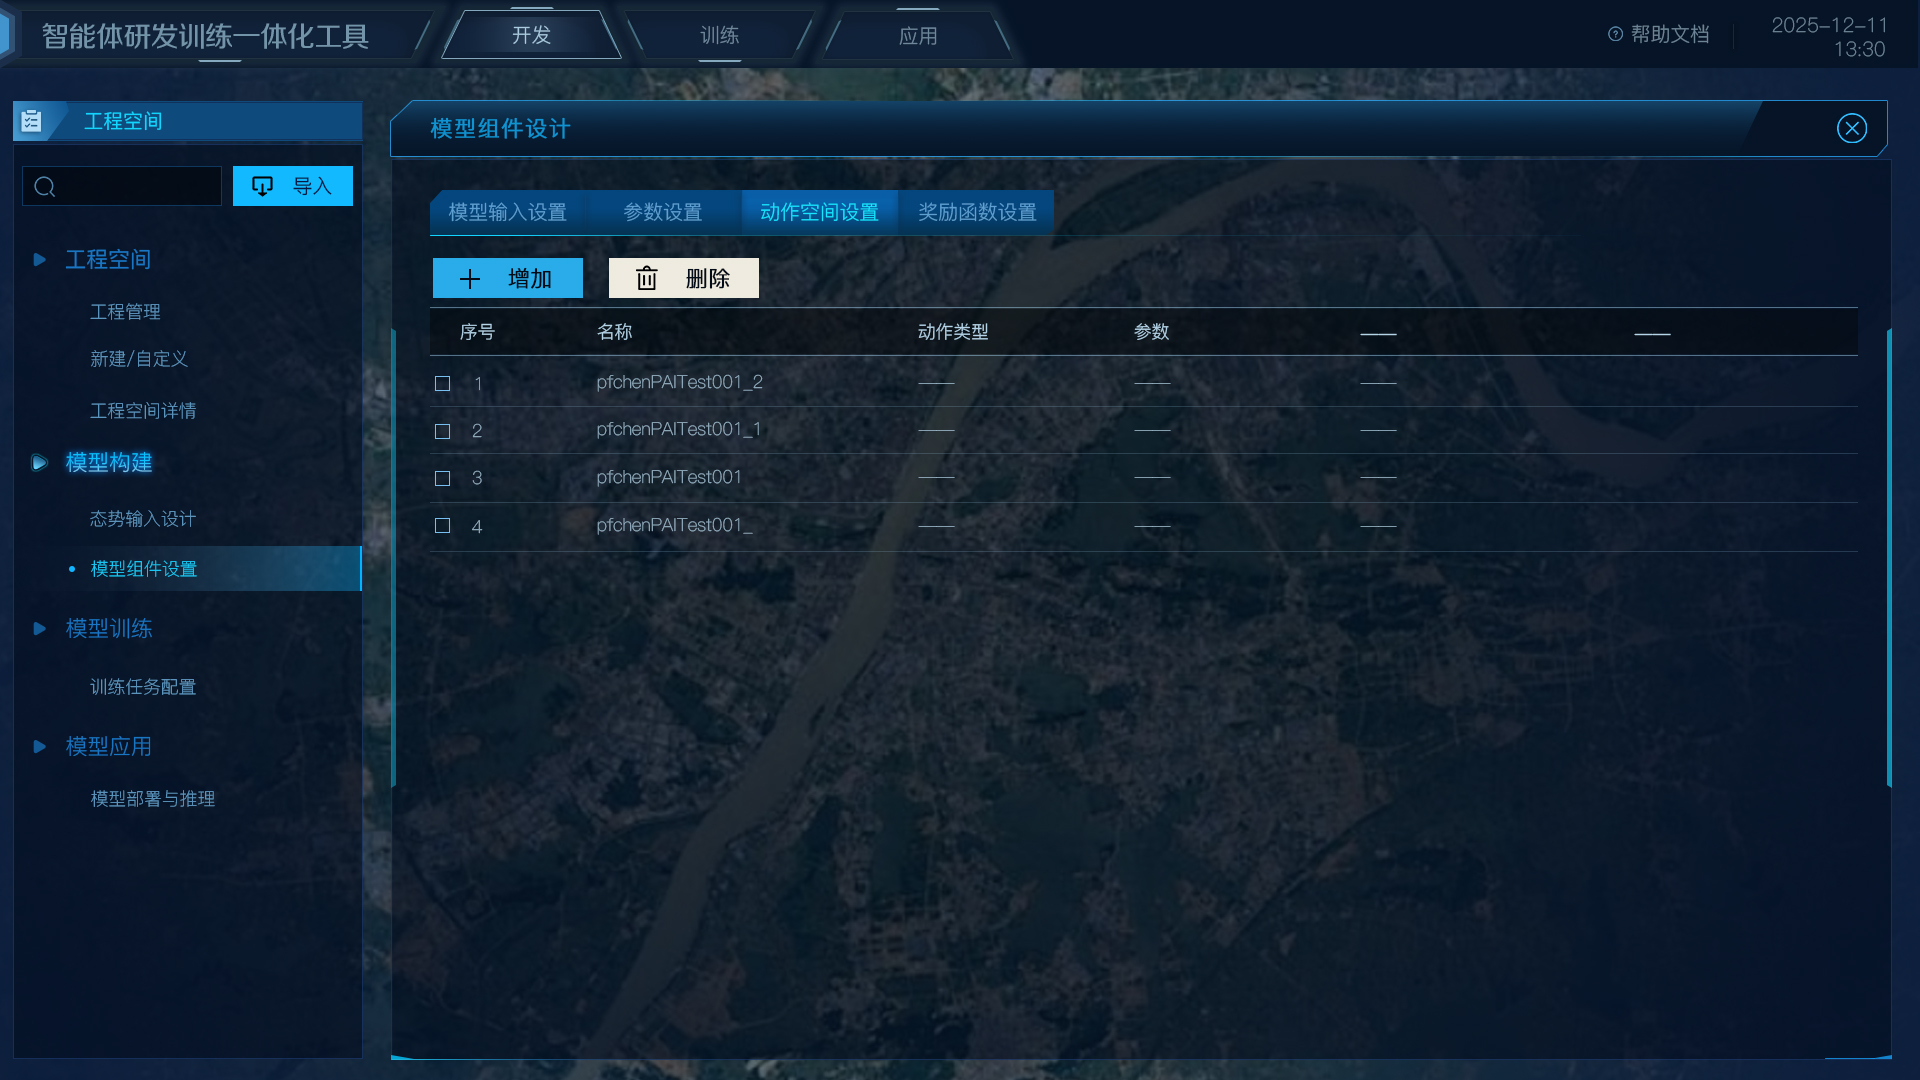Close the 模型组件设计 panel with X icon

point(1852,129)
